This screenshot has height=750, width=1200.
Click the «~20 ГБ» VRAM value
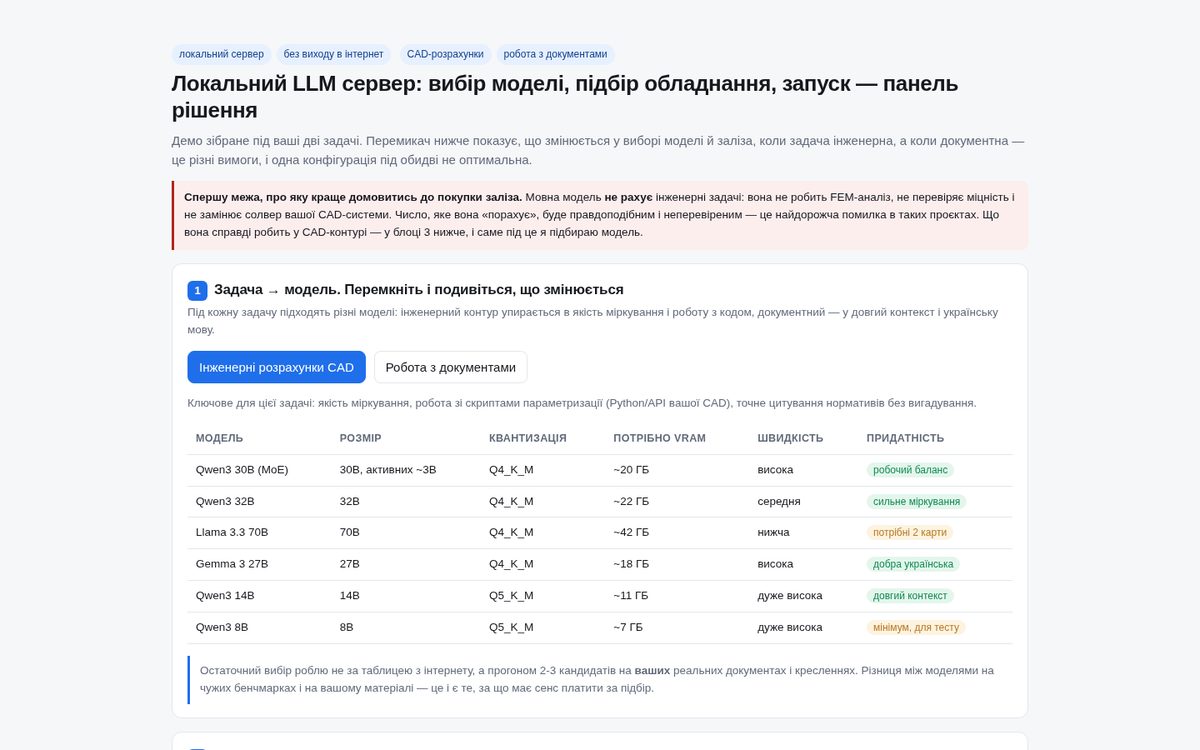tap(631, 470)
